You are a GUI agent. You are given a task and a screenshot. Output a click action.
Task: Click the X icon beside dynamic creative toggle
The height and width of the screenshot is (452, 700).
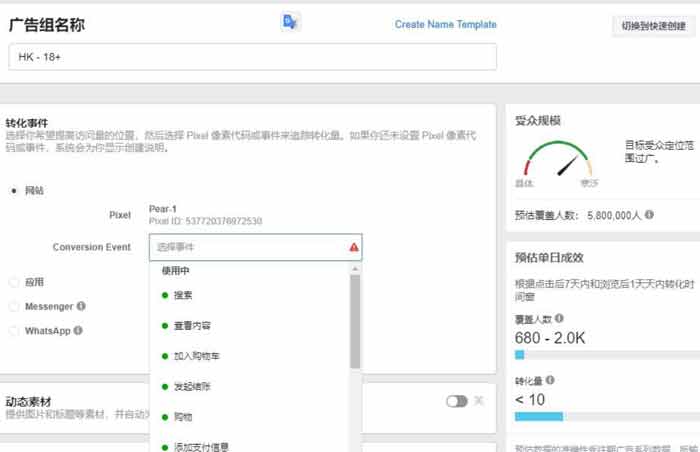coord(479,401)
